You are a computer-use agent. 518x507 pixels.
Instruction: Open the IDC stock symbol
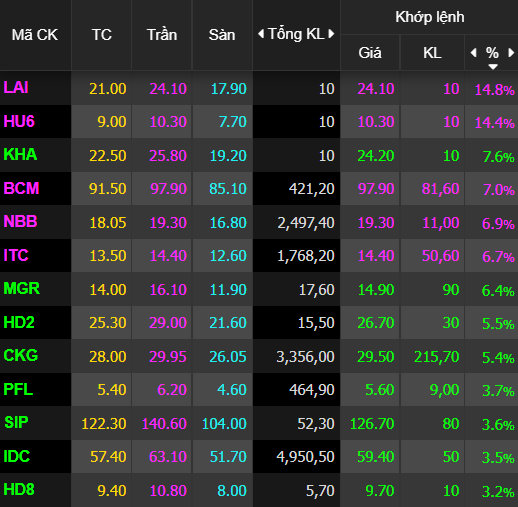click(17, 456)
